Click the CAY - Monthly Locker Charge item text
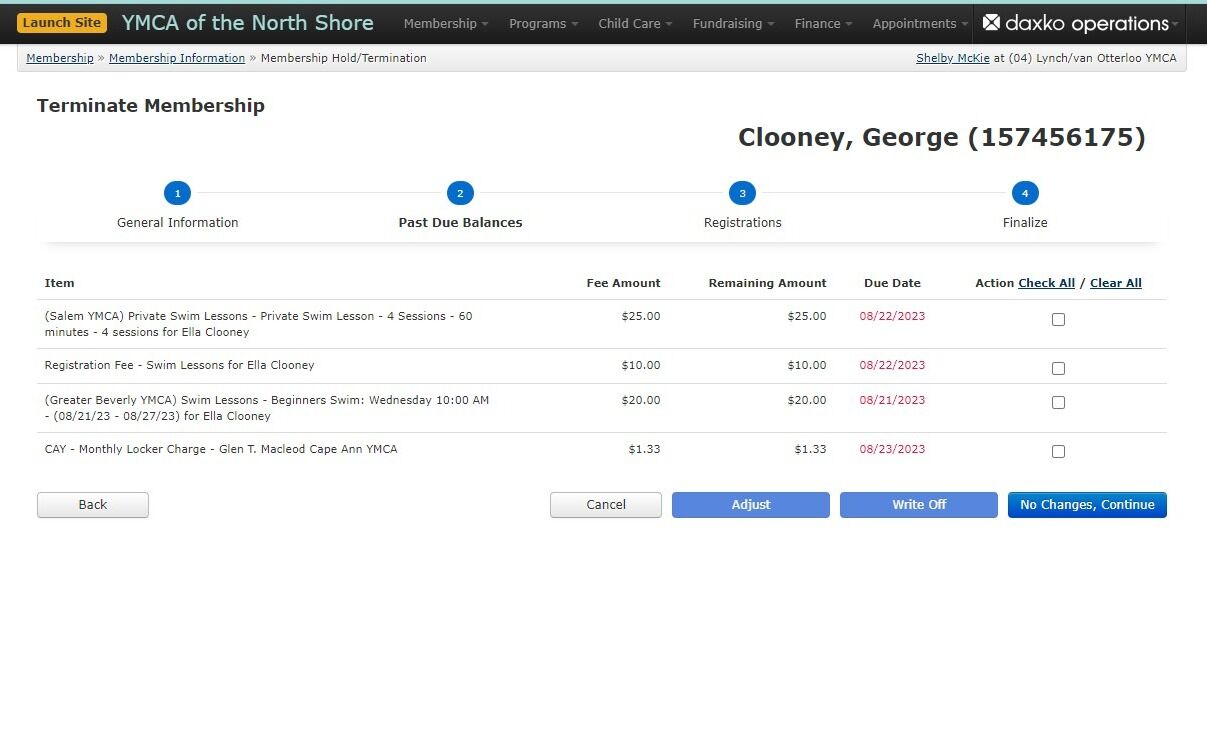1207x751 pixels. click(x=221, y=449)
